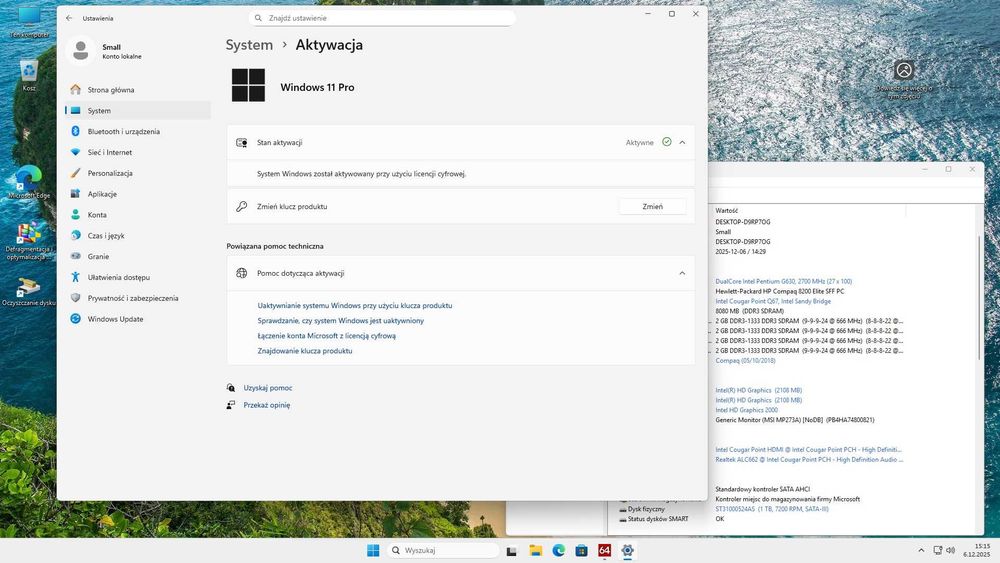Collapse Pomoc dotycząca aktywacji section
The image size is (1000, 563).
pos(682,273)
